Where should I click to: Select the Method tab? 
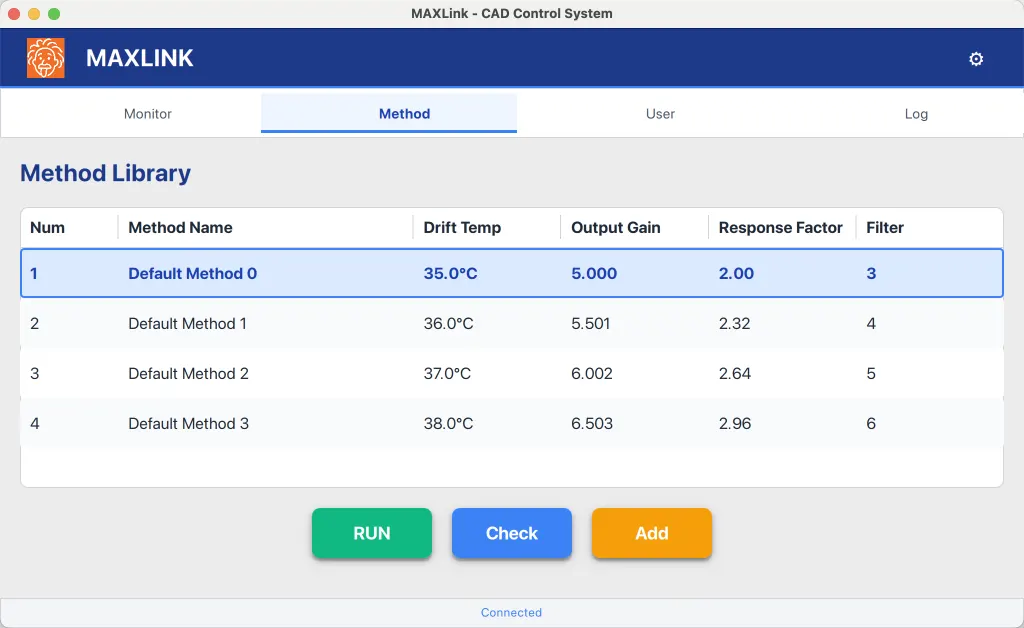(x=405, y=114)
